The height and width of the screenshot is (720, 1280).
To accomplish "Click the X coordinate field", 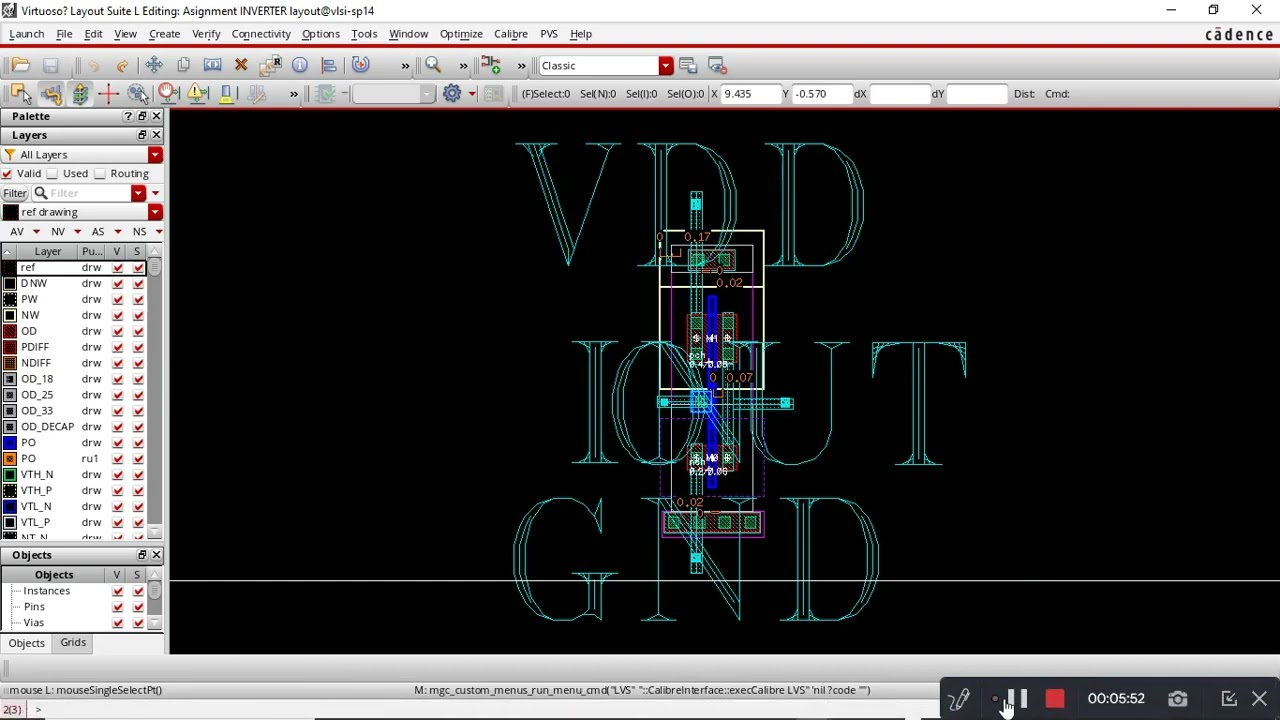I will pyautogui.click(x=751, y=94).
